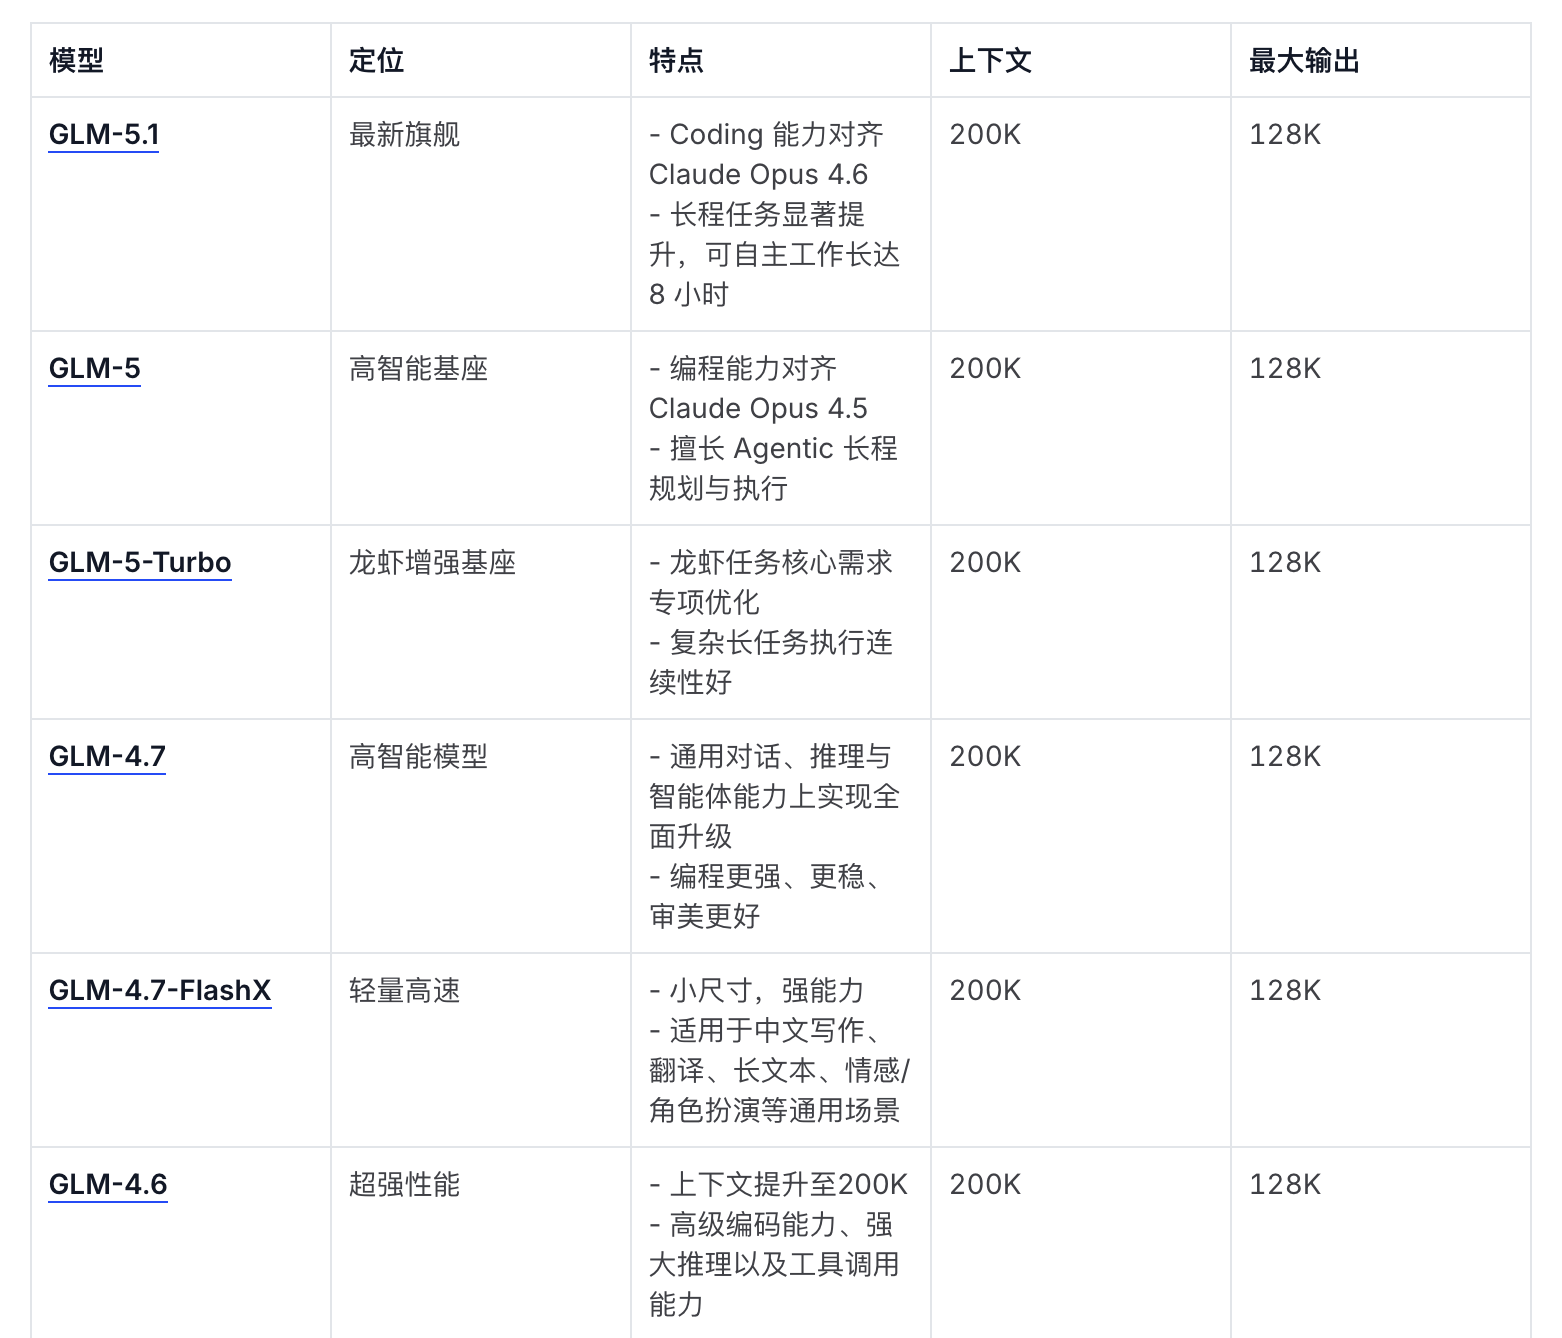This screenshot has width=1562, height=1338.
Task: Open the GLM-4.6 model link
Action: click(x=108, y=1184)
